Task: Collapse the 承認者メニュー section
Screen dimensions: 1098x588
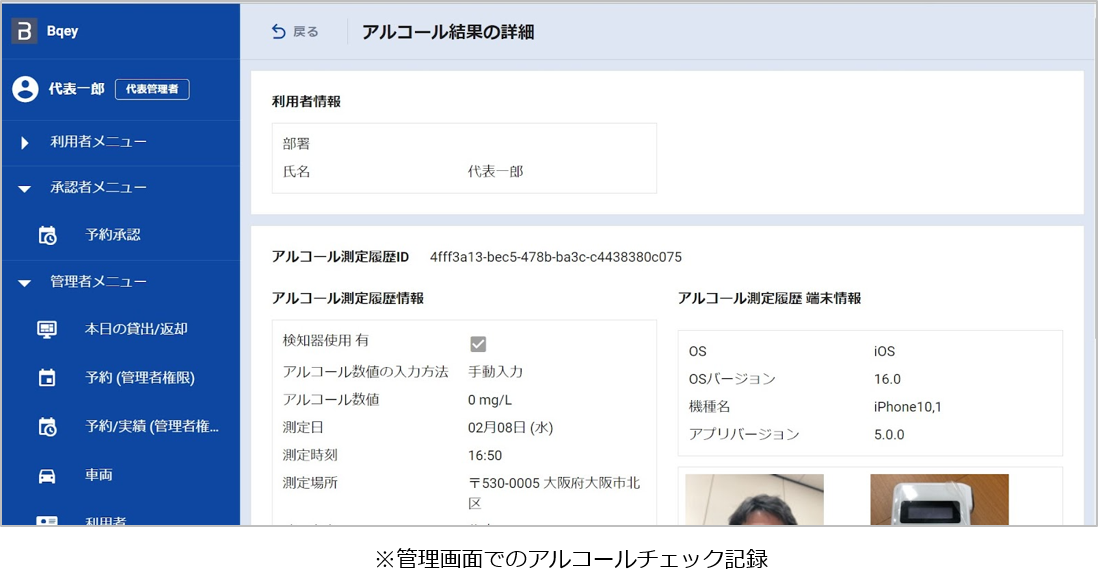Action: 25,189
